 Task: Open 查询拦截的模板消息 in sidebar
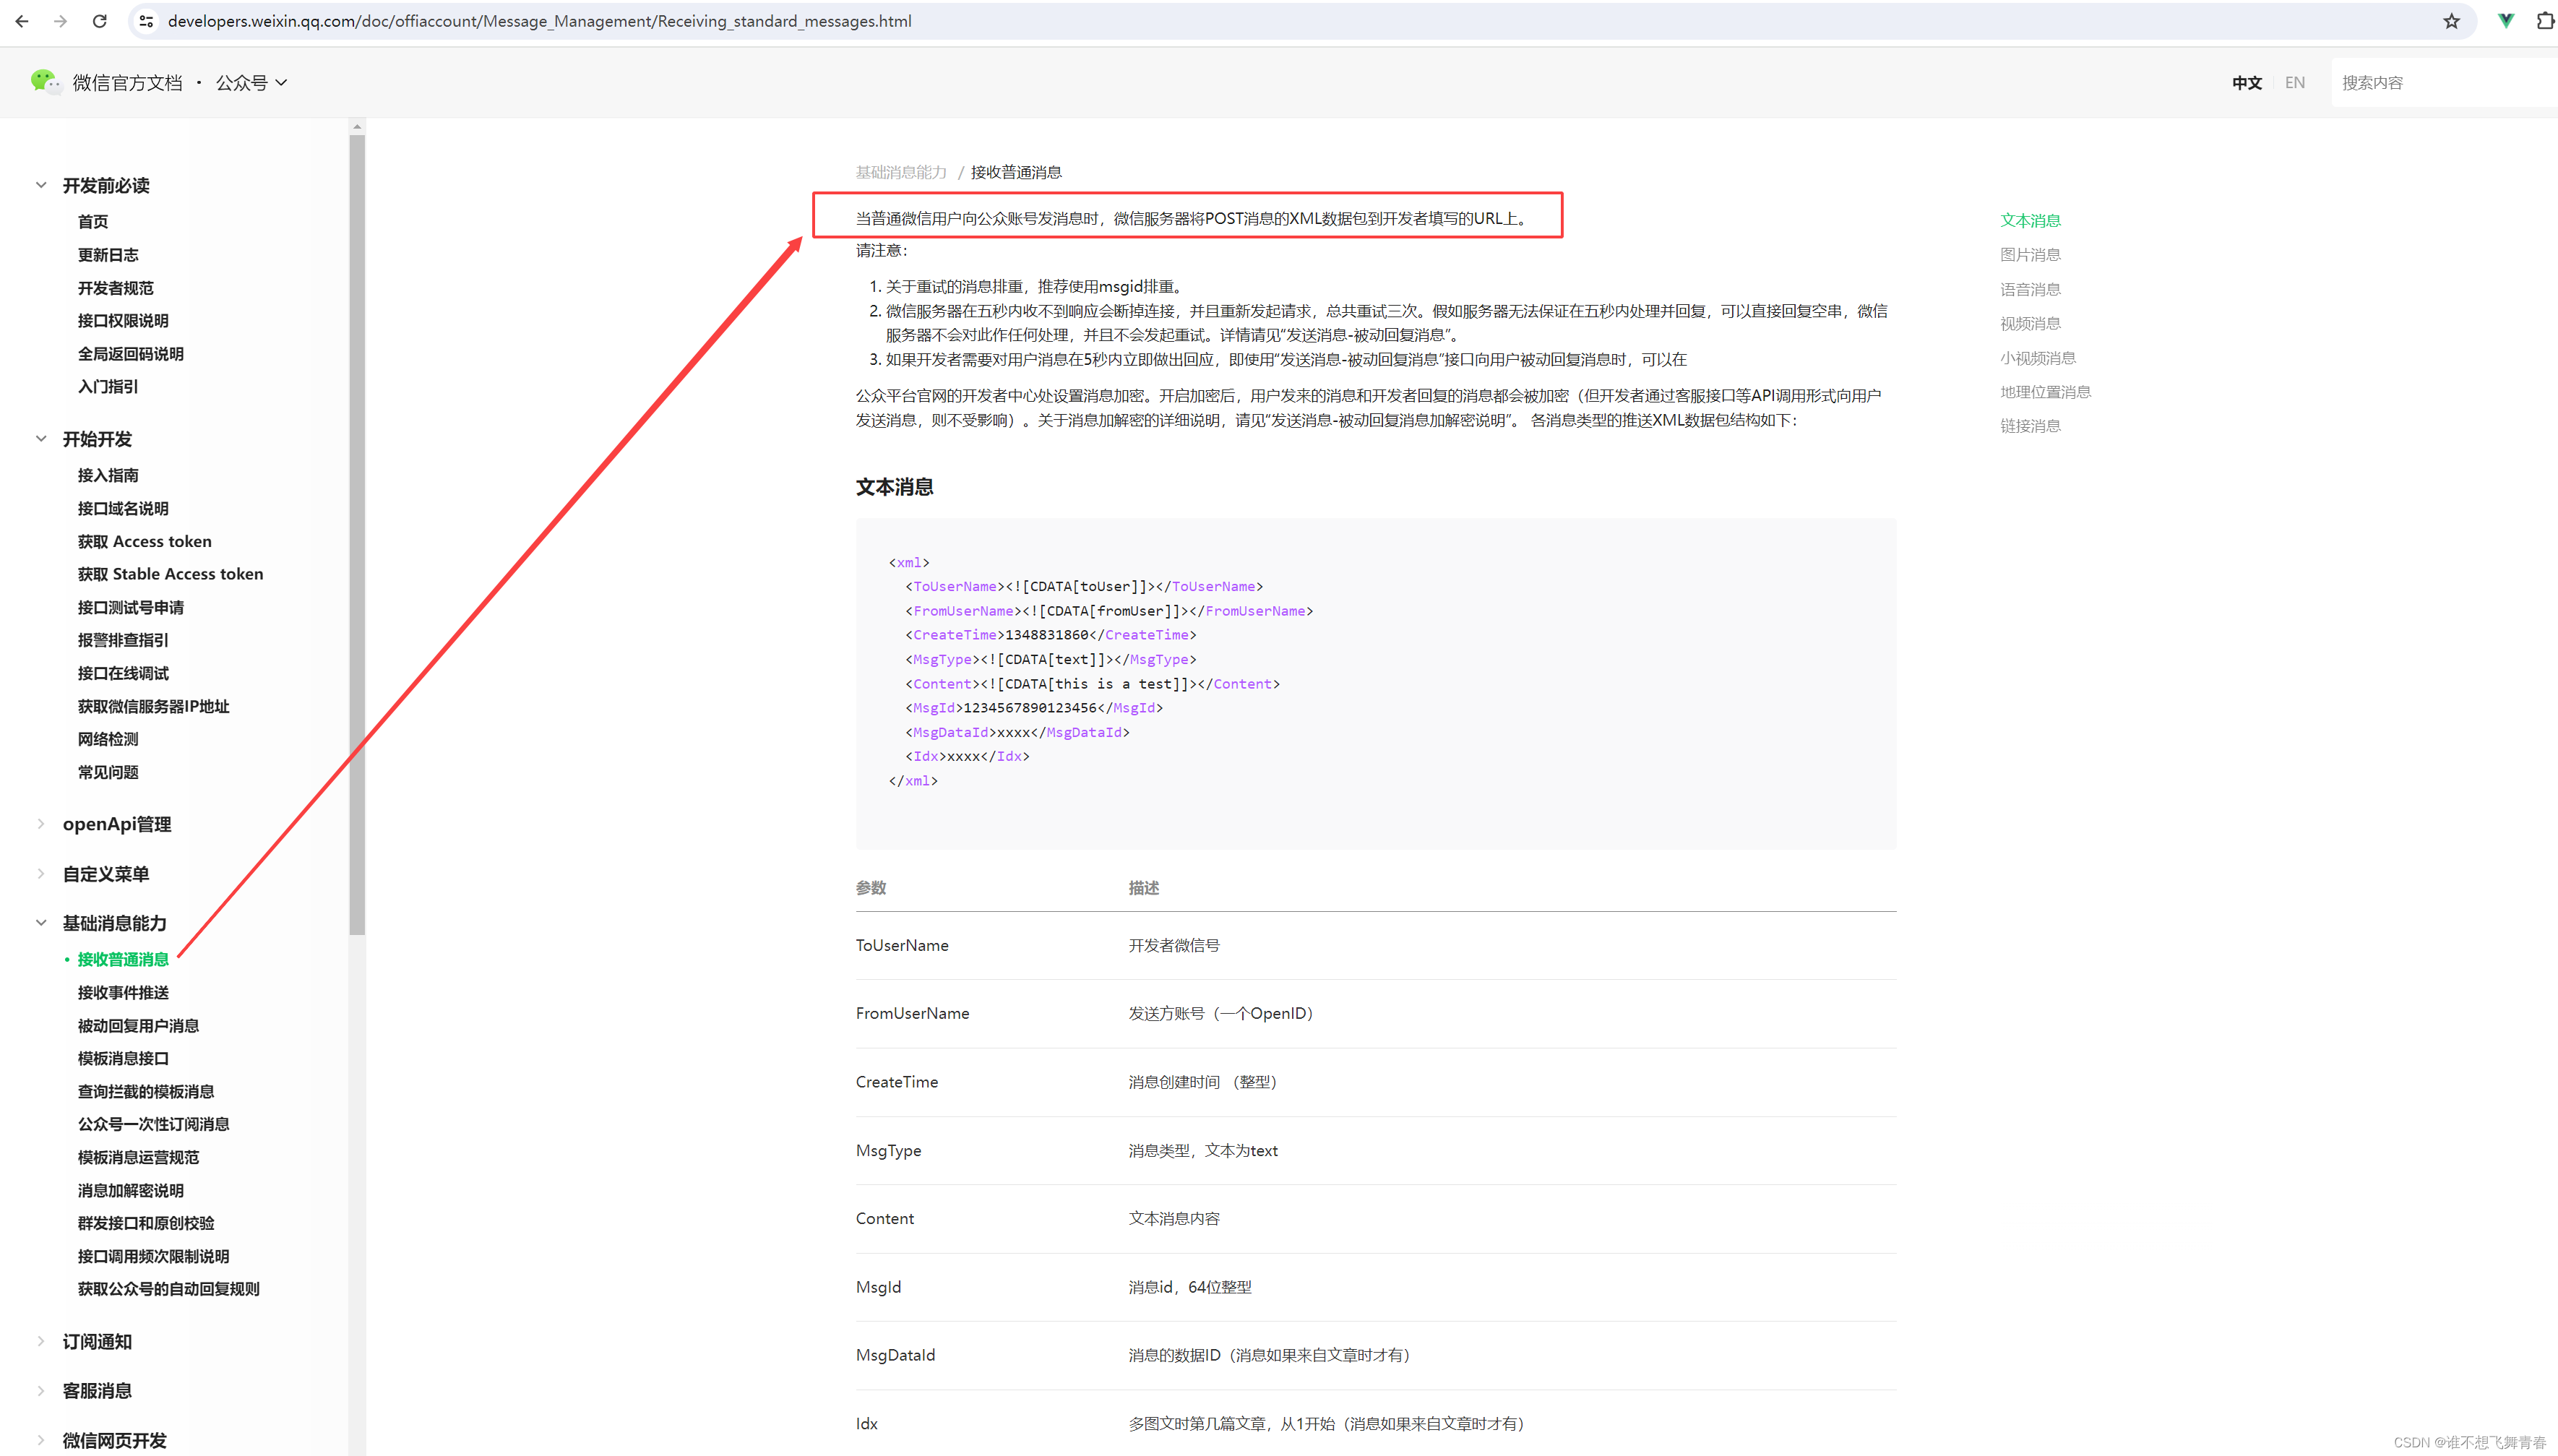(x=146, y=1092)
